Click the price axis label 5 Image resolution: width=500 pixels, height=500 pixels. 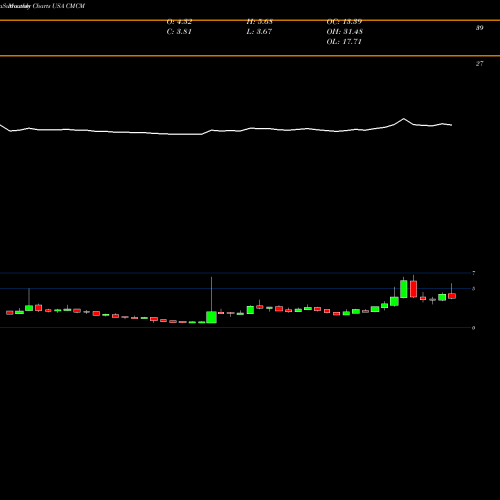click(x=474, y=289)
